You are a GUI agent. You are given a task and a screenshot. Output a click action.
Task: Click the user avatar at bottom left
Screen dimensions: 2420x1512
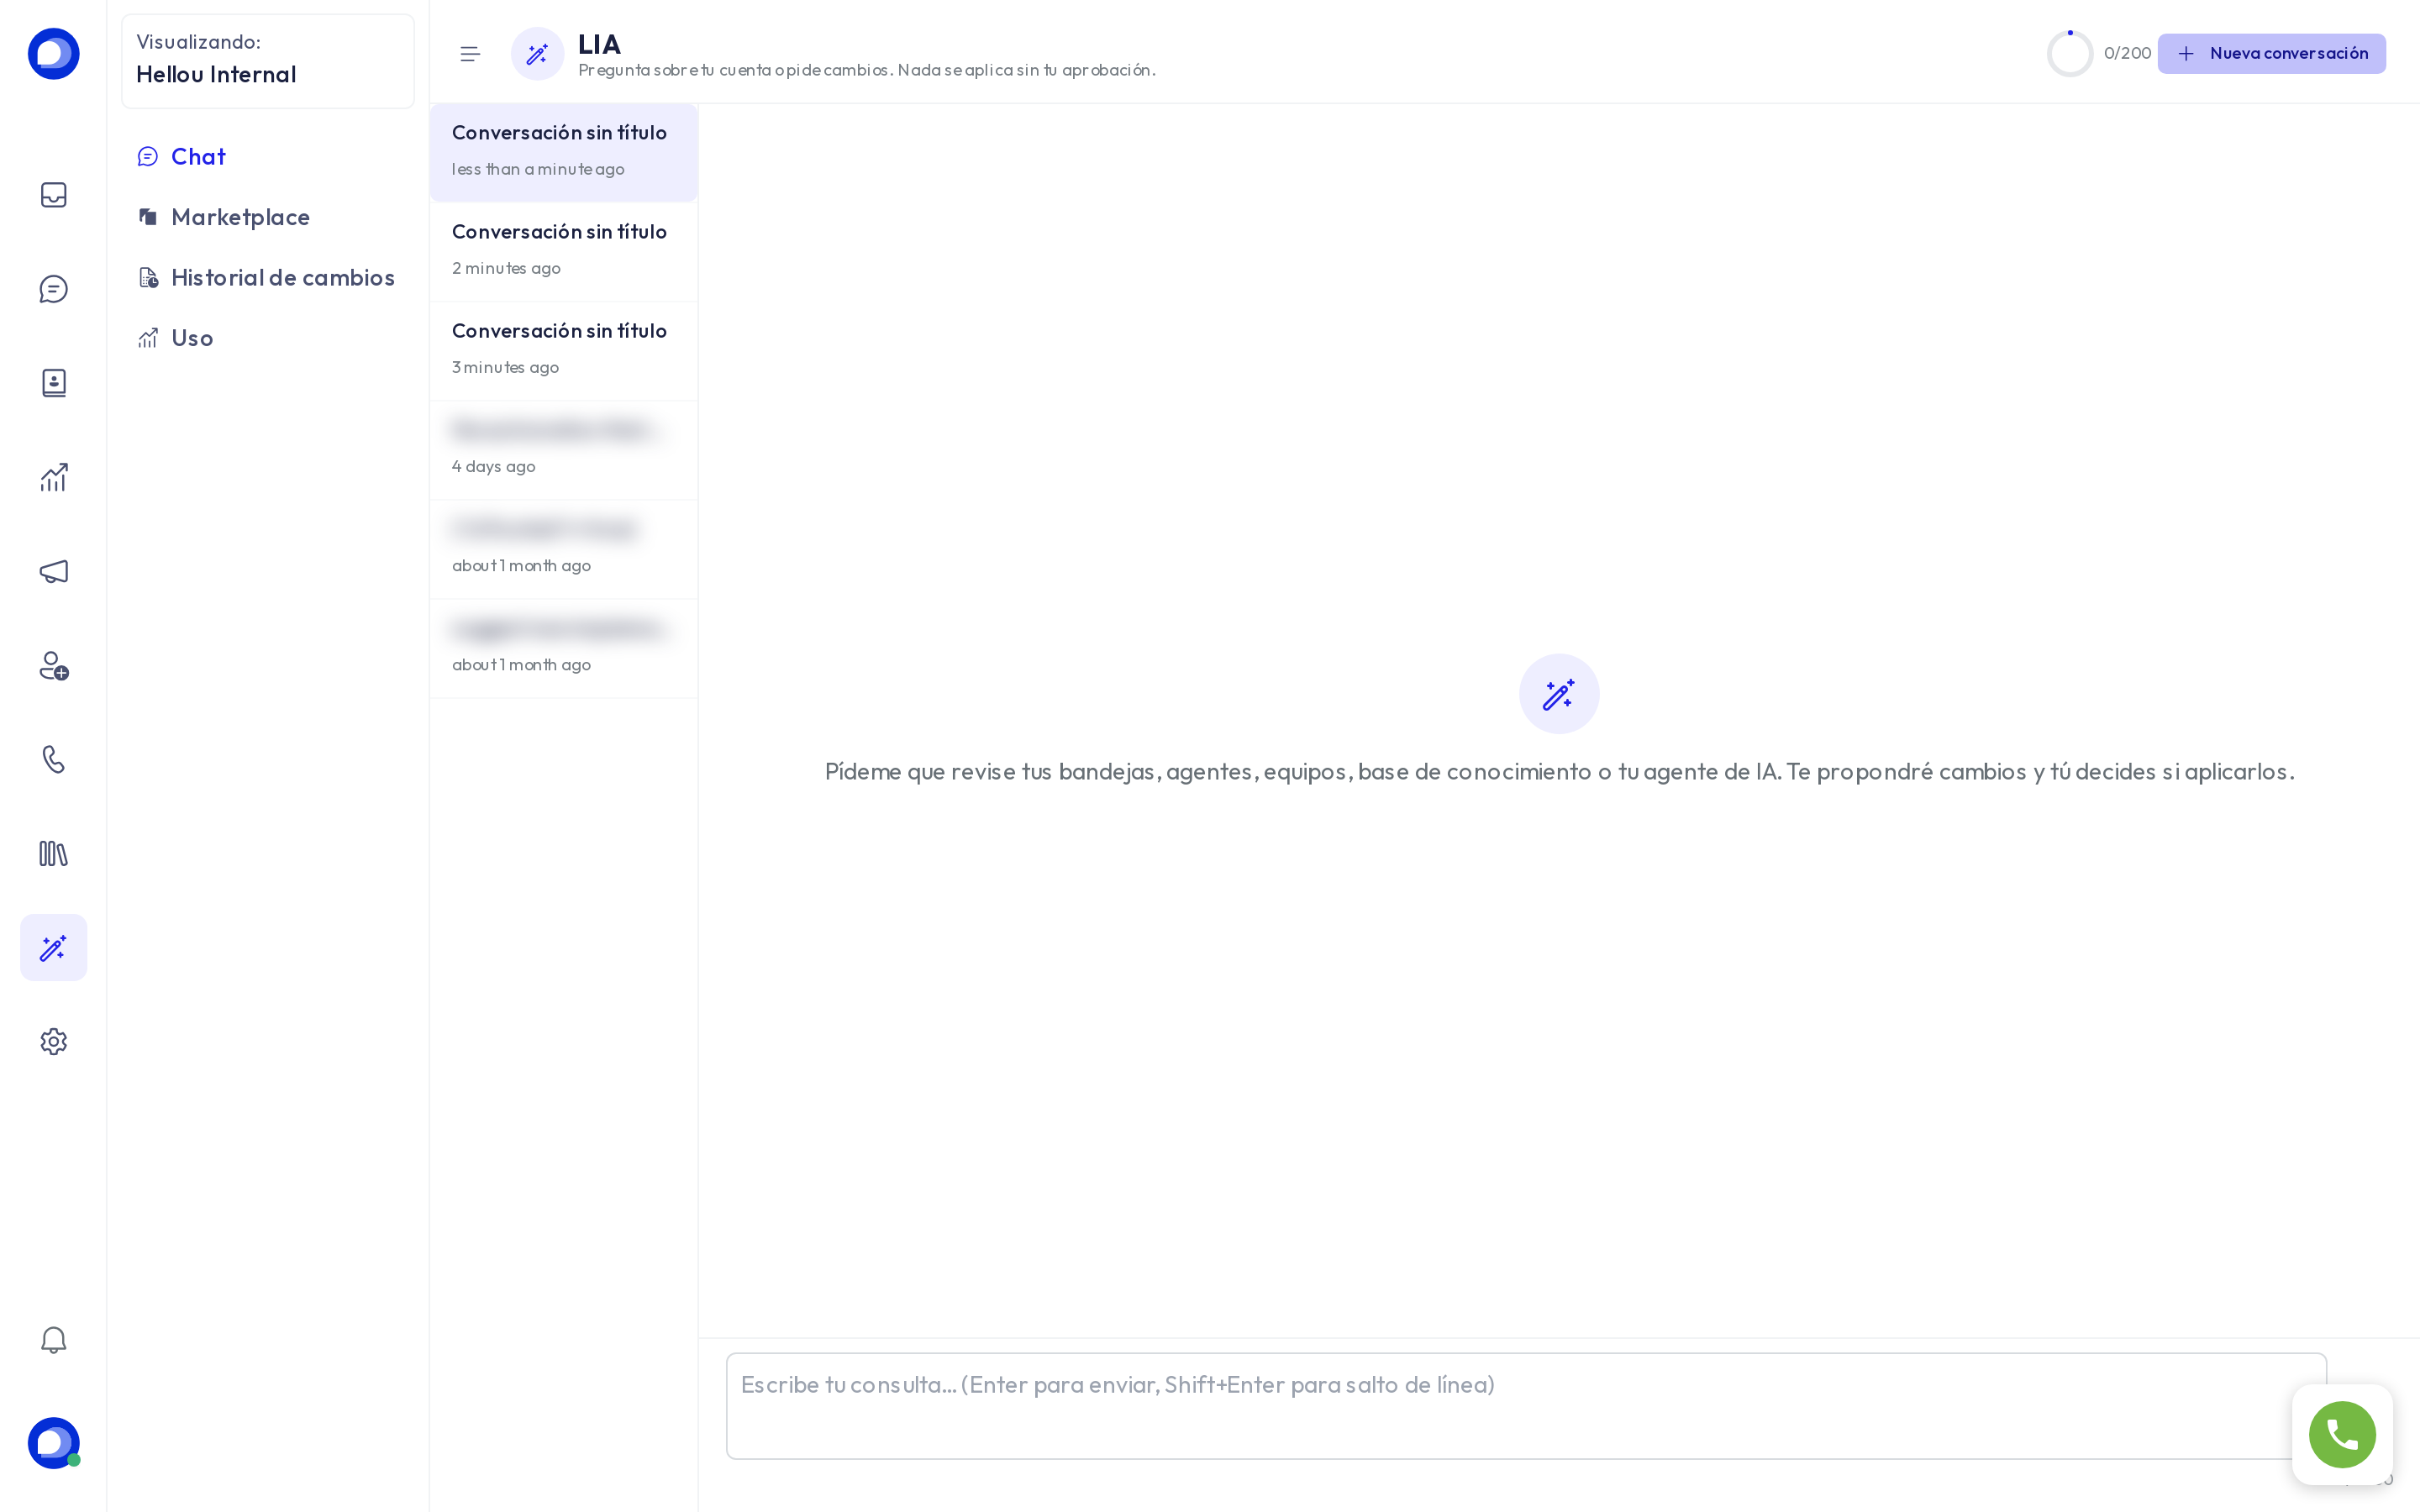click(53, 1443)
